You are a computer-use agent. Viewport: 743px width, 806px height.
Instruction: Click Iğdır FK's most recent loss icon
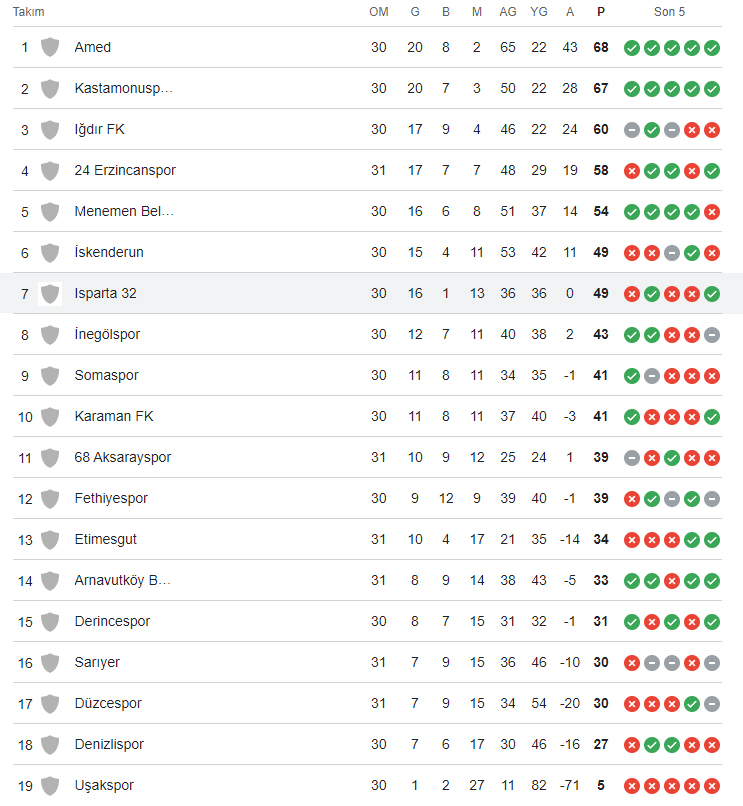coord(712,130)
